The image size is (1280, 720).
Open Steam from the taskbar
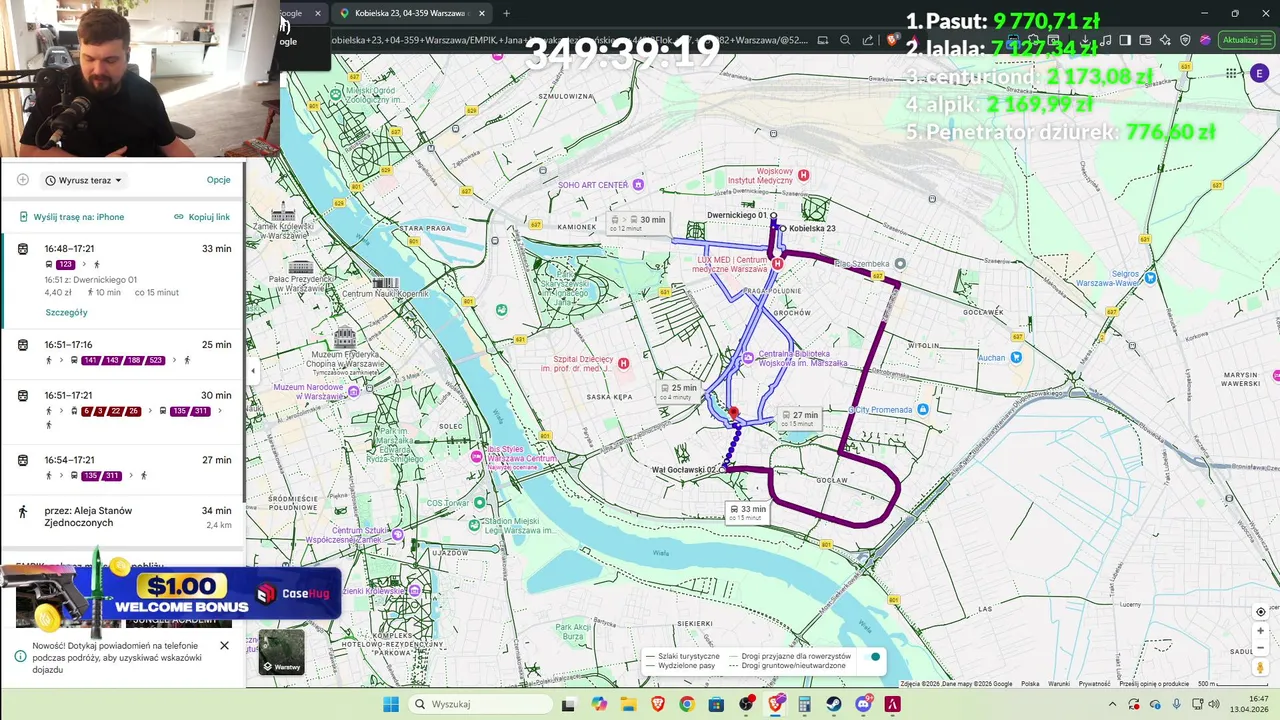[834, 704]
